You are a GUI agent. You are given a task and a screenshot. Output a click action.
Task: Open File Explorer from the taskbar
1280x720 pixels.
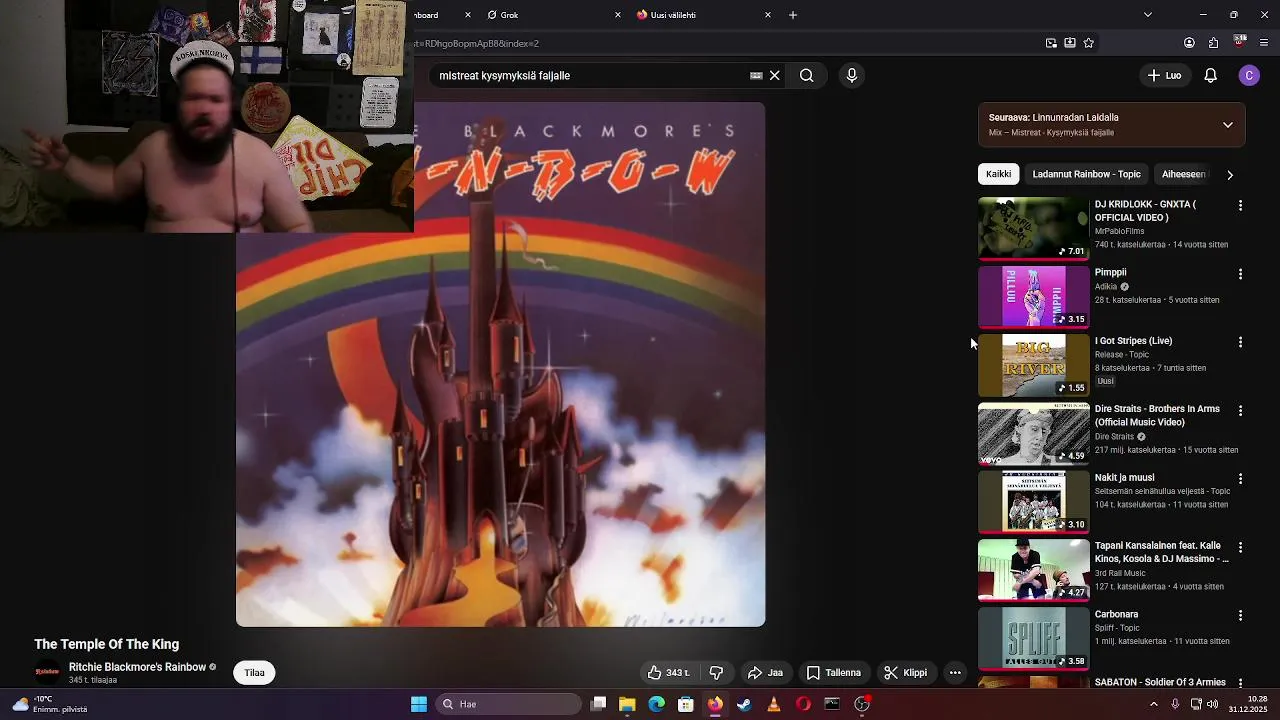point(627,704)
